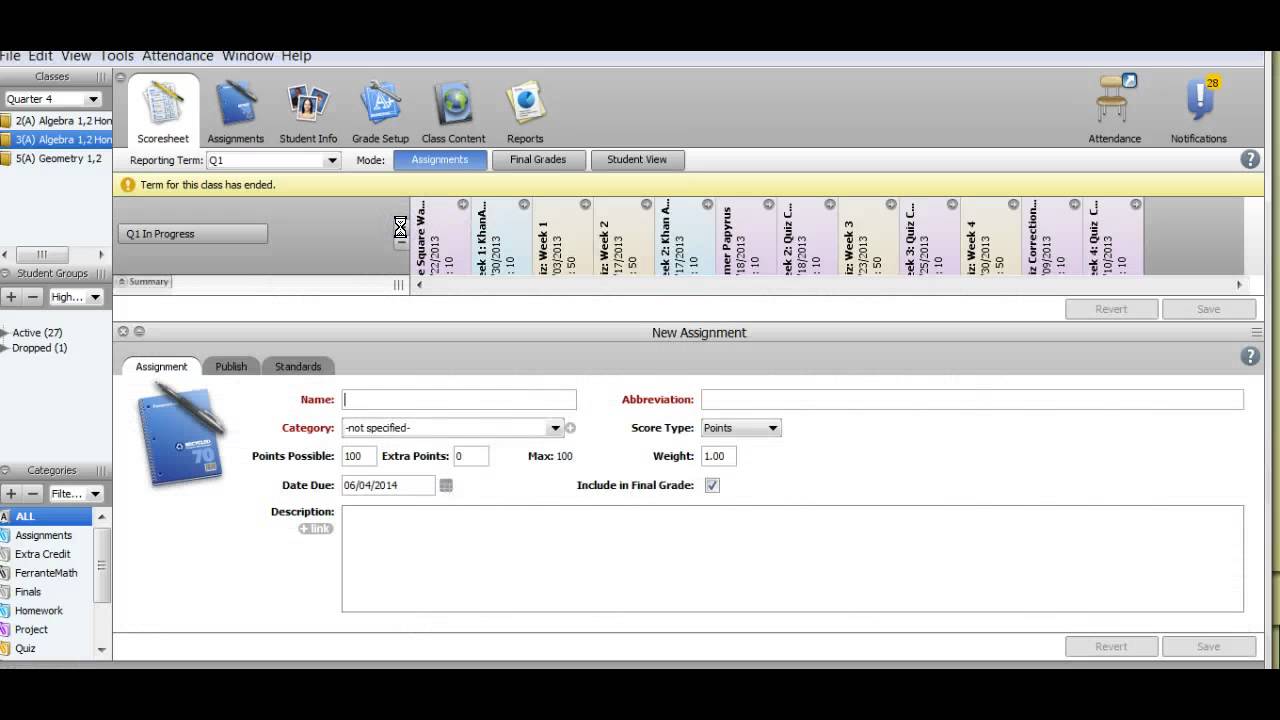Toggle Include in Final Grade checkbox
Screen dimensions: 1280x720
click(712, 485)
